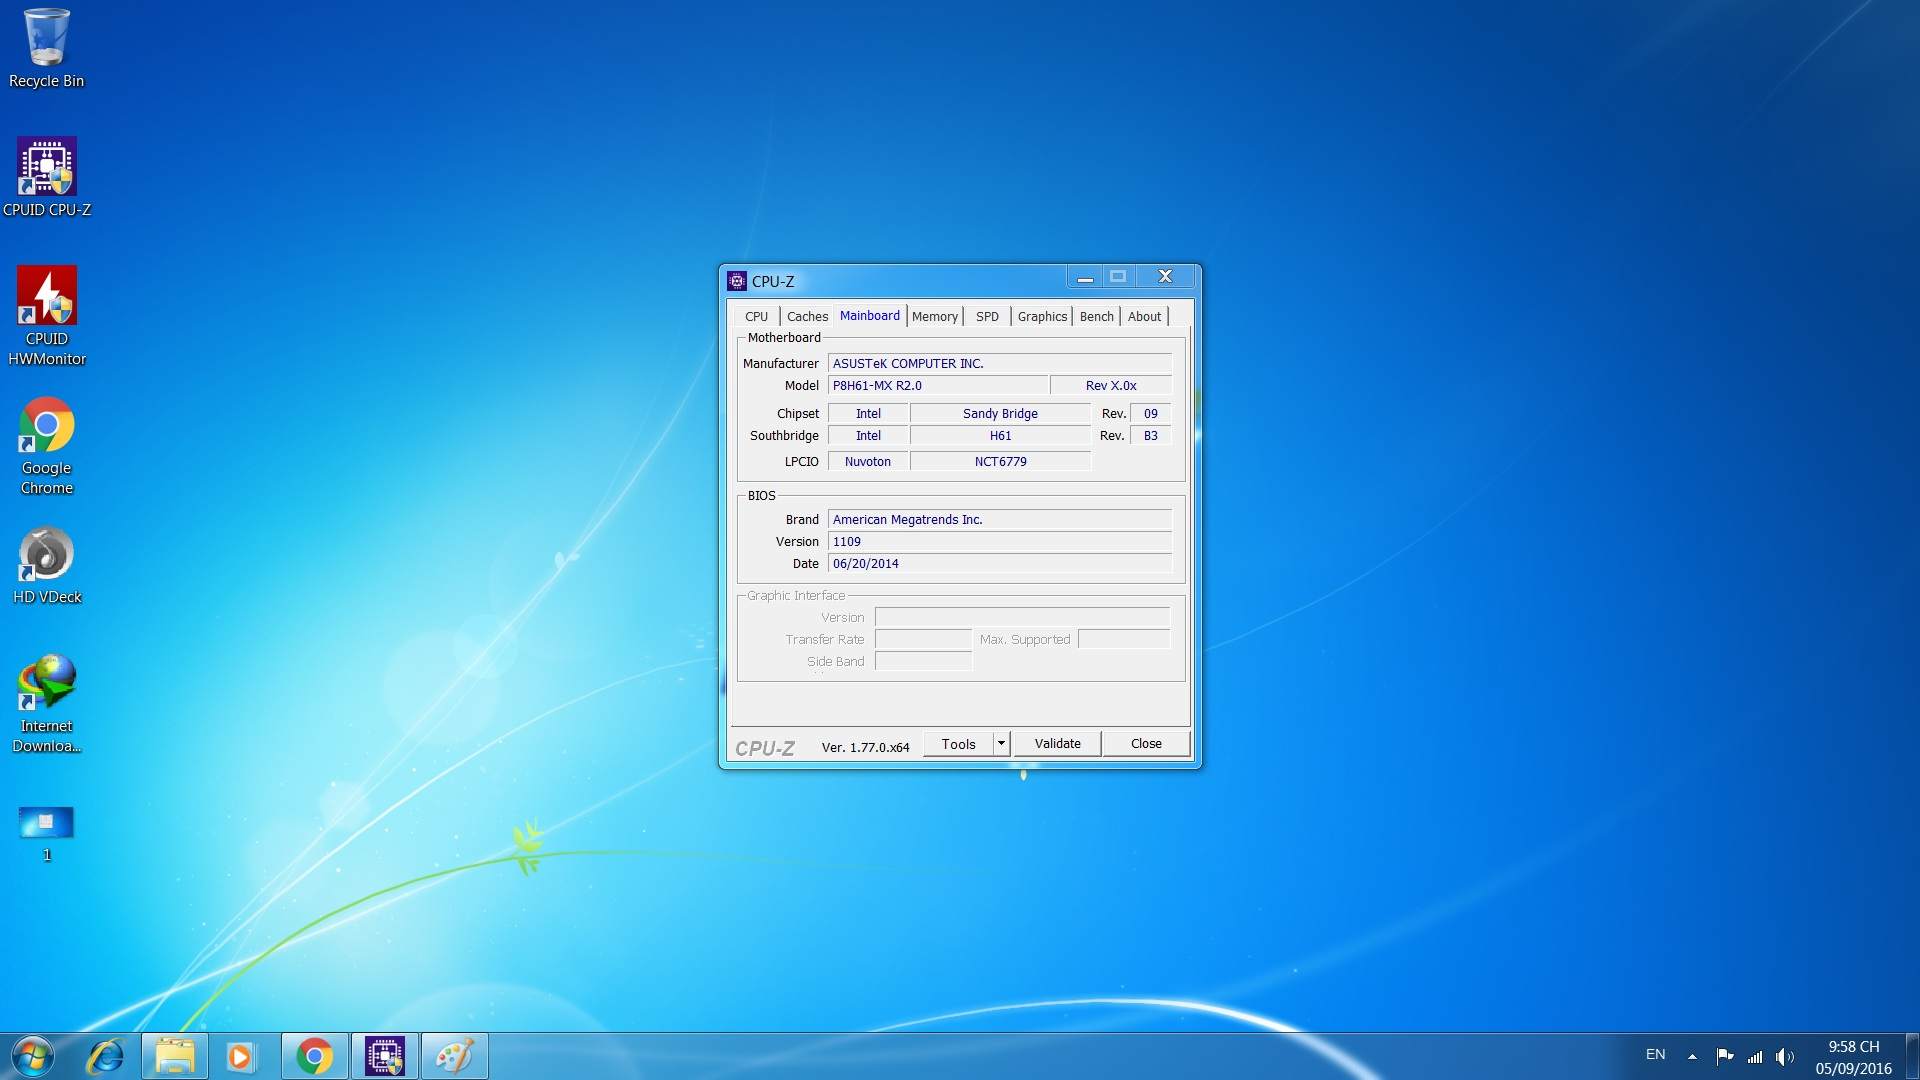Click the Validate button
Image resolution: width=1920 pixels, height=1080 pixels.
coord(1057,743)
